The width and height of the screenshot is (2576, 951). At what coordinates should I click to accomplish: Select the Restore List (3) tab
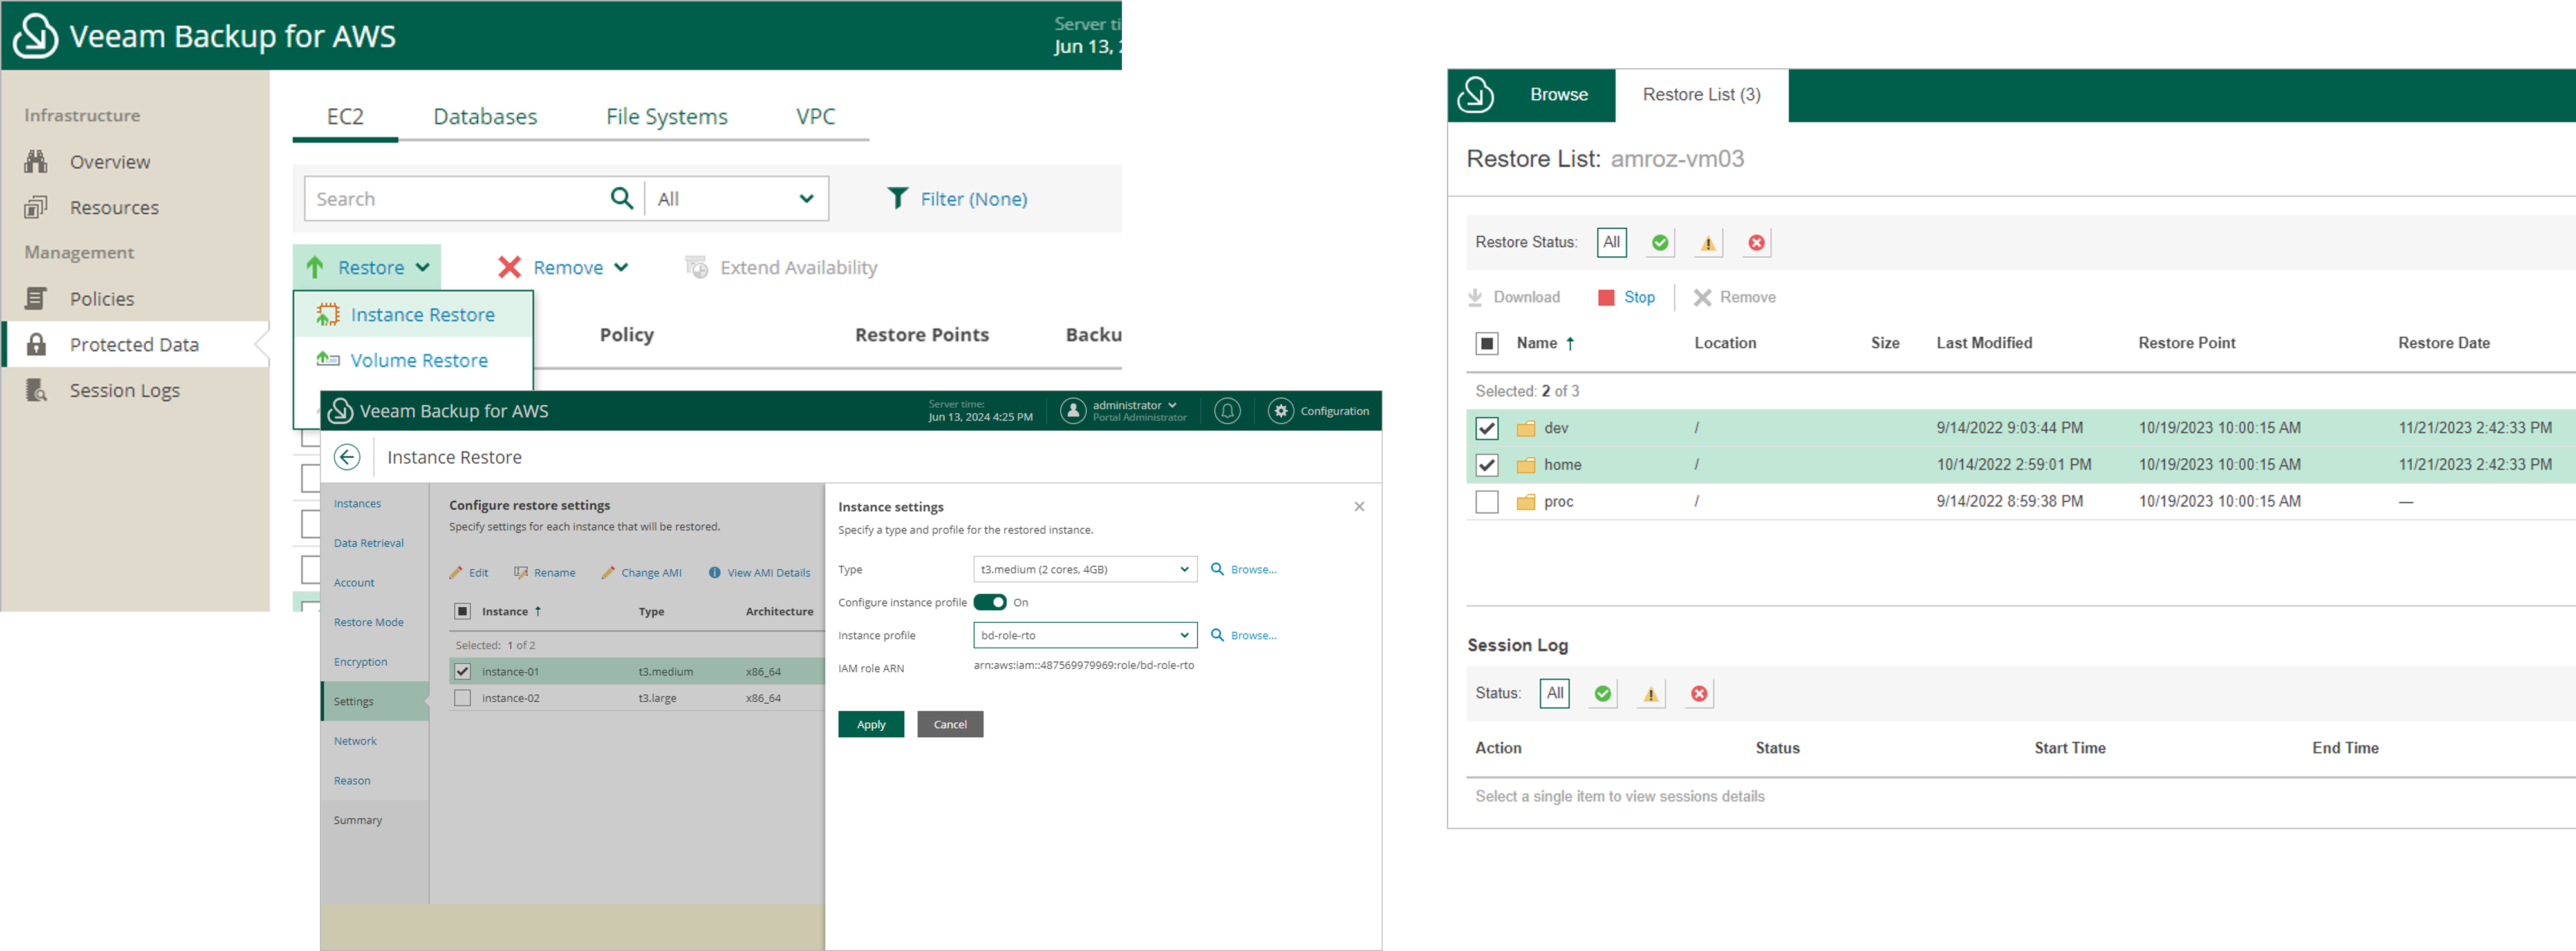point(1701,95)
